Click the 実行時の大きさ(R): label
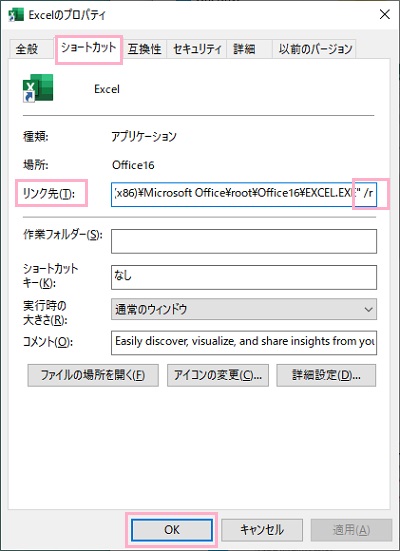Viewport: 400px width, 551px height. [x=45, y=313]
